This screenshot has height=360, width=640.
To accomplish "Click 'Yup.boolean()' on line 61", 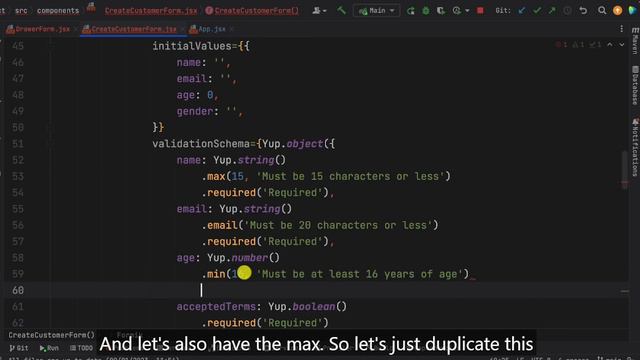I will [x=307, y=307].
